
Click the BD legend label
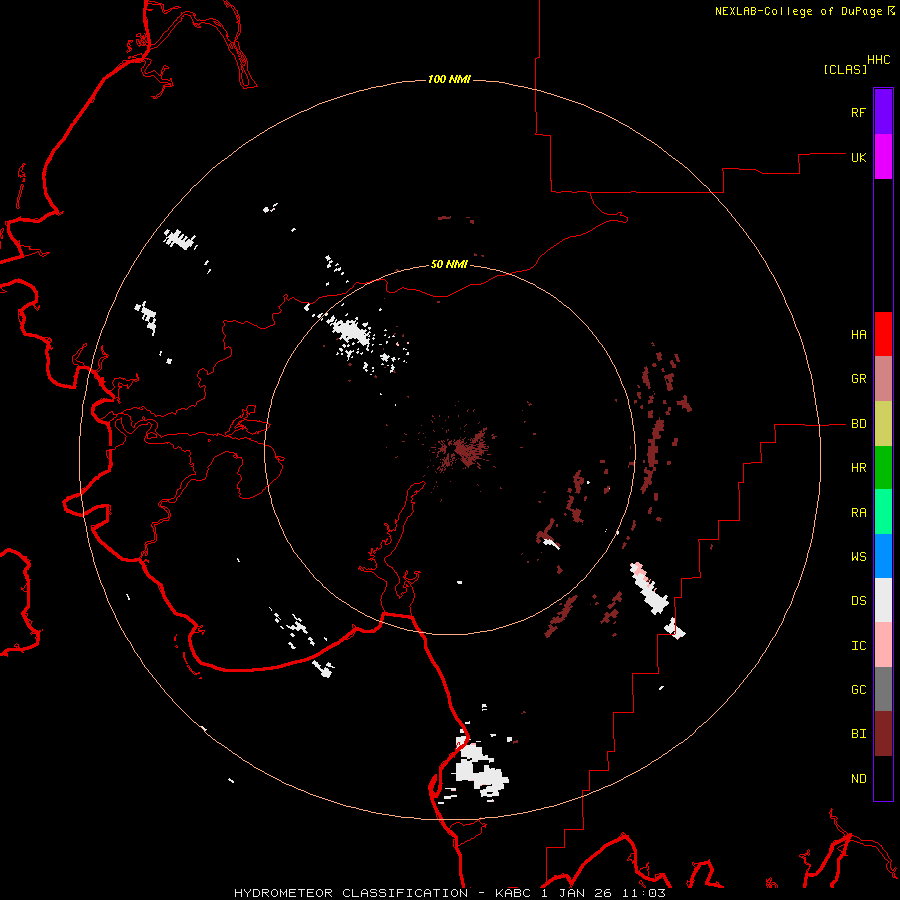859,424
